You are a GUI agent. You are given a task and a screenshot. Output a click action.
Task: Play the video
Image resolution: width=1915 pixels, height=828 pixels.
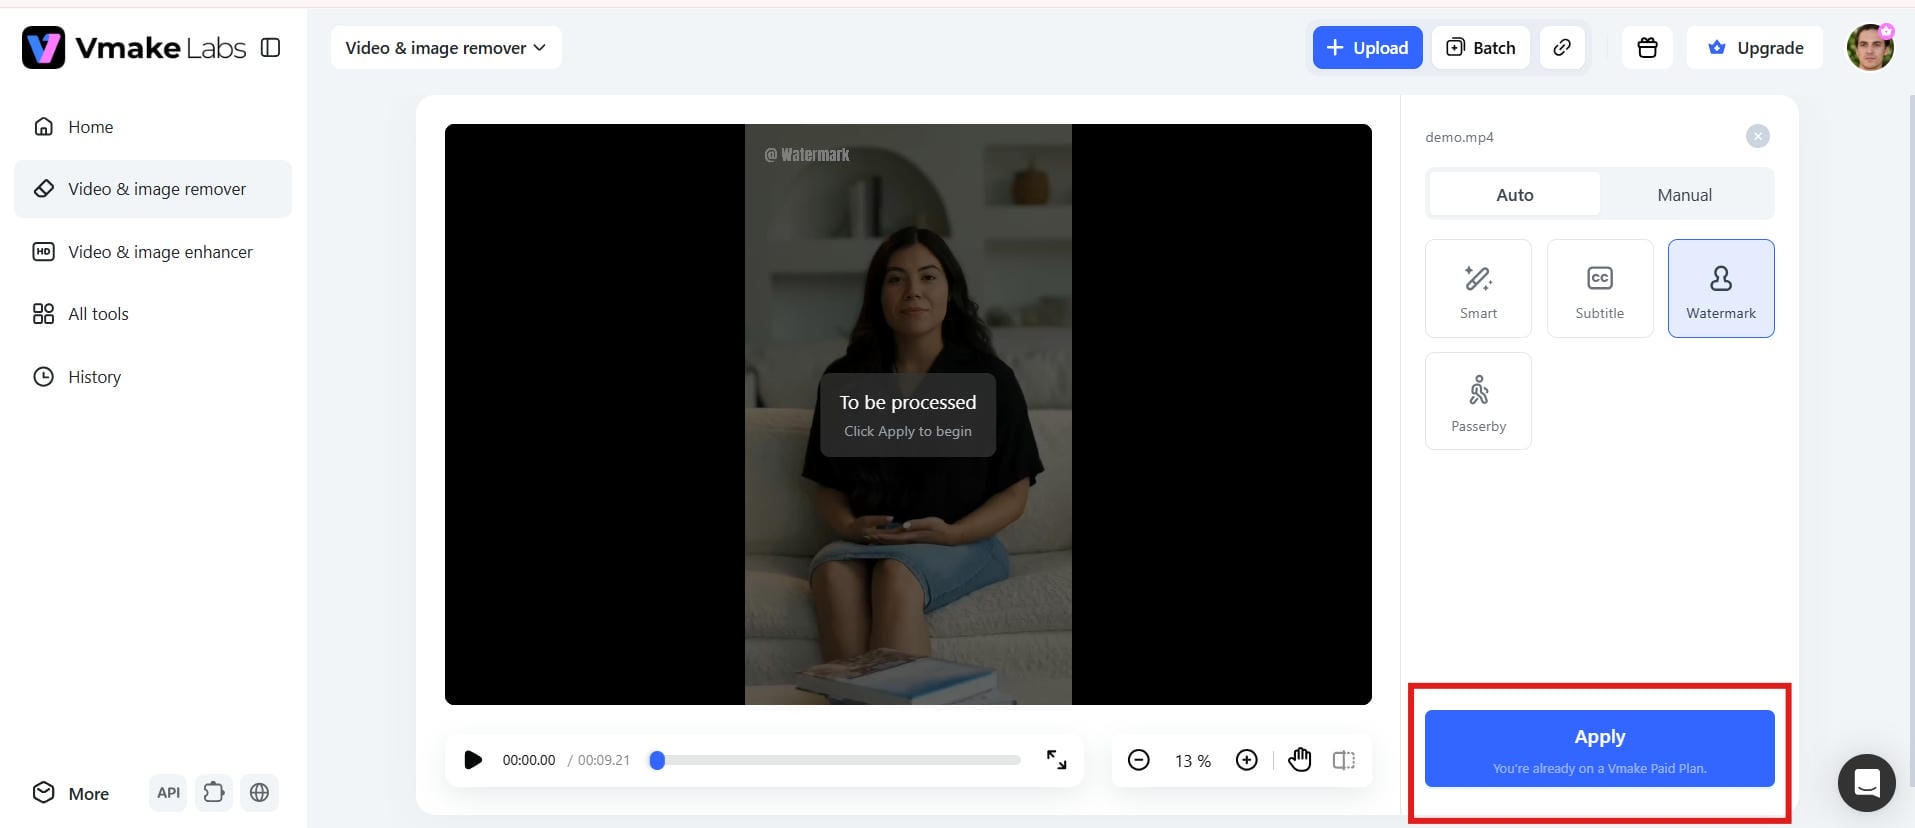pos(473,760)
